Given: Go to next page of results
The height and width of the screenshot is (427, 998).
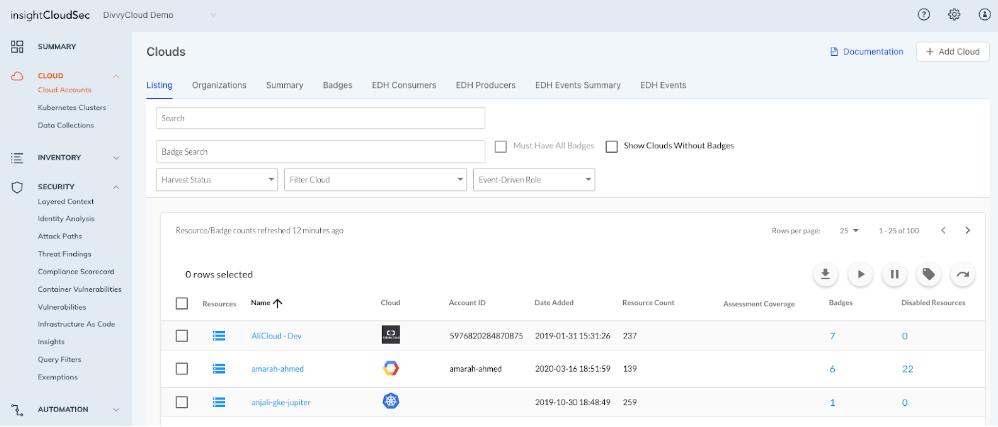Looking at the screenshot, I should (967, 231).
